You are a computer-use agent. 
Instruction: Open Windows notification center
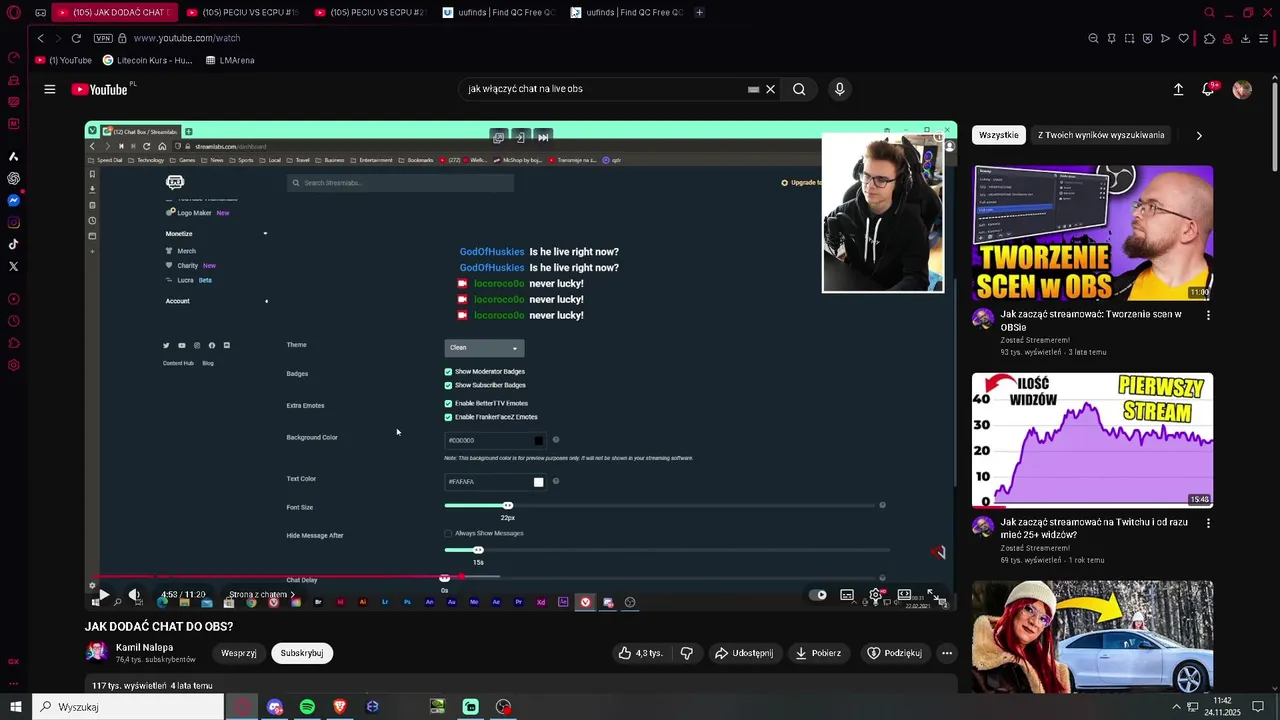point(1258,707)
